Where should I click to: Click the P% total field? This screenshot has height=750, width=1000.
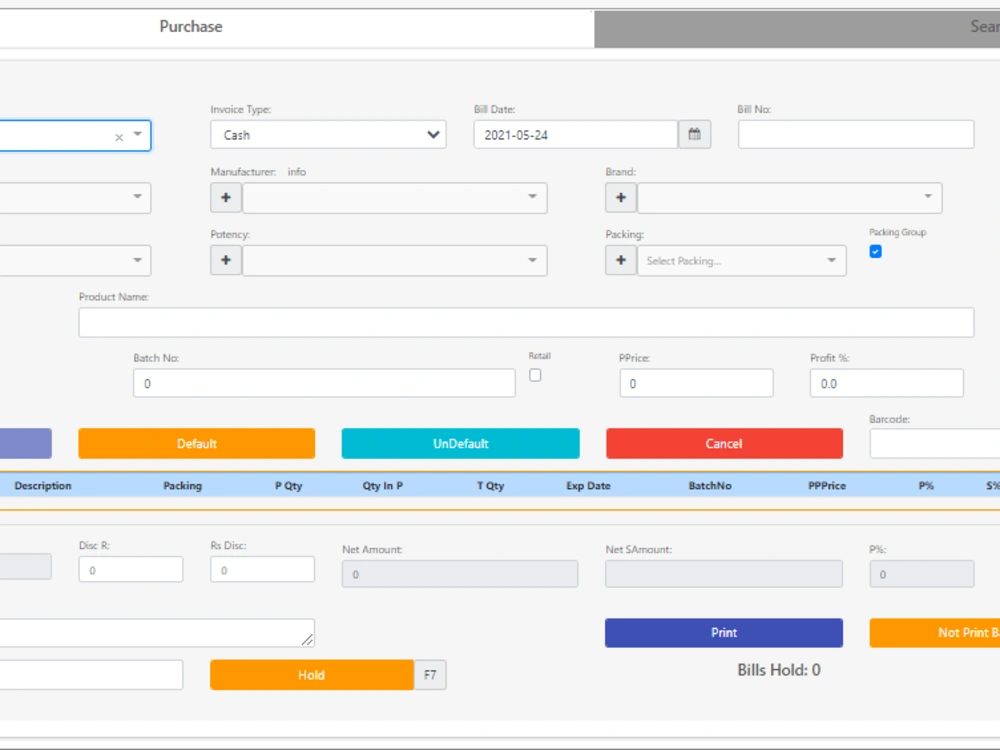pos(922,574)
